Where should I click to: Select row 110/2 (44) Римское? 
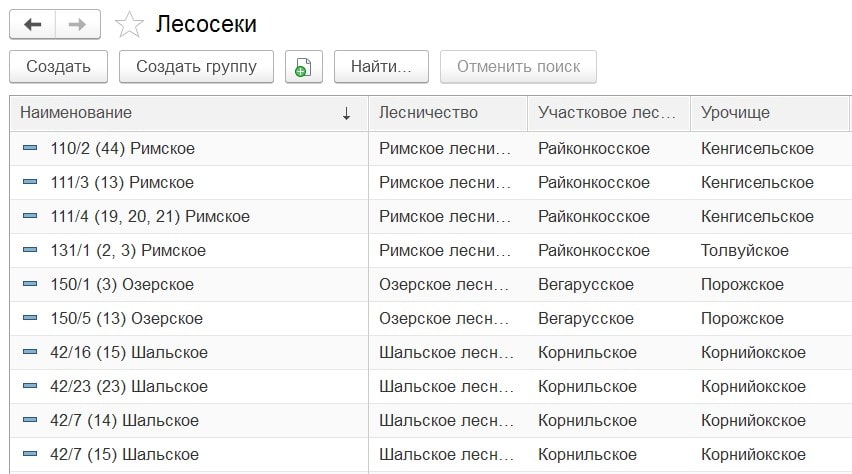tap(430, 148)
